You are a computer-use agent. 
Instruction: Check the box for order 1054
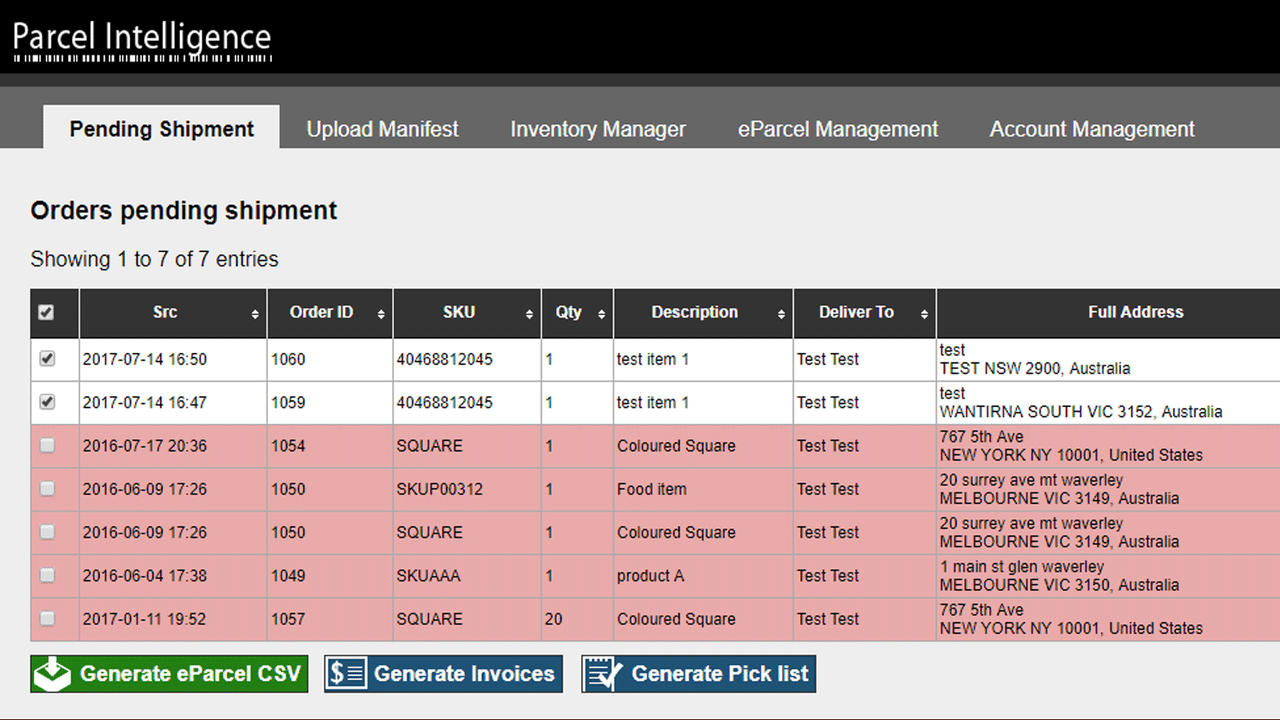coord(47,446)
